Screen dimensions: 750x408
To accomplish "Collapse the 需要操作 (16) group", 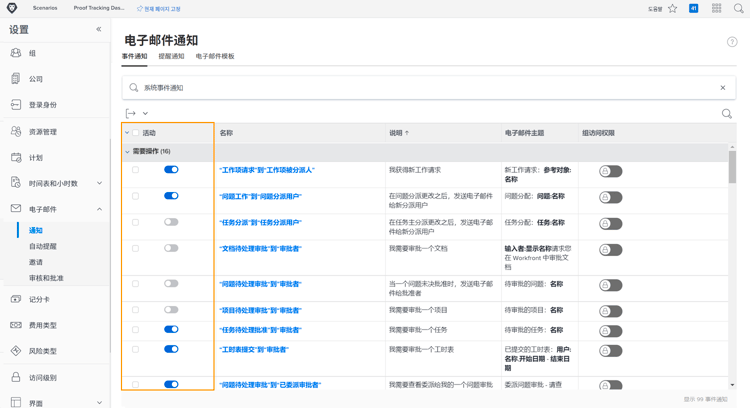I will pyautogui.click(x=127, y=152).
